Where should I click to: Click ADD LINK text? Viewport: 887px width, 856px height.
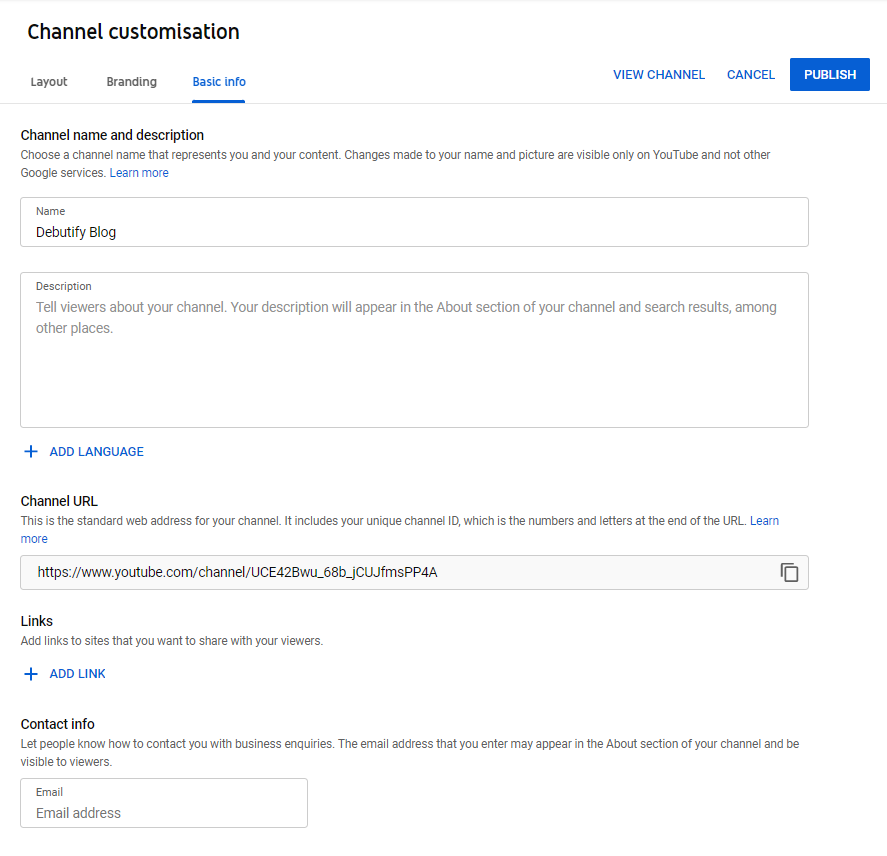click(77, 674)
